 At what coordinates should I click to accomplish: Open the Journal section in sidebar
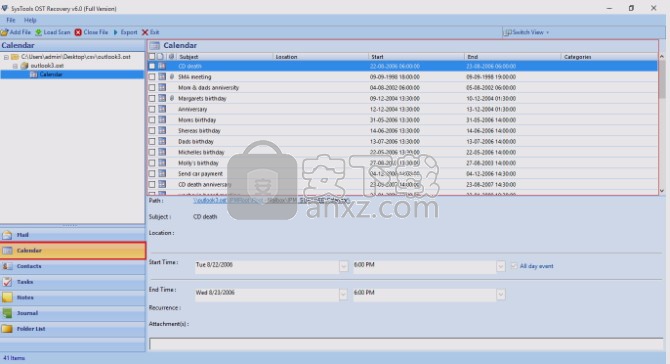coord(73,313)
